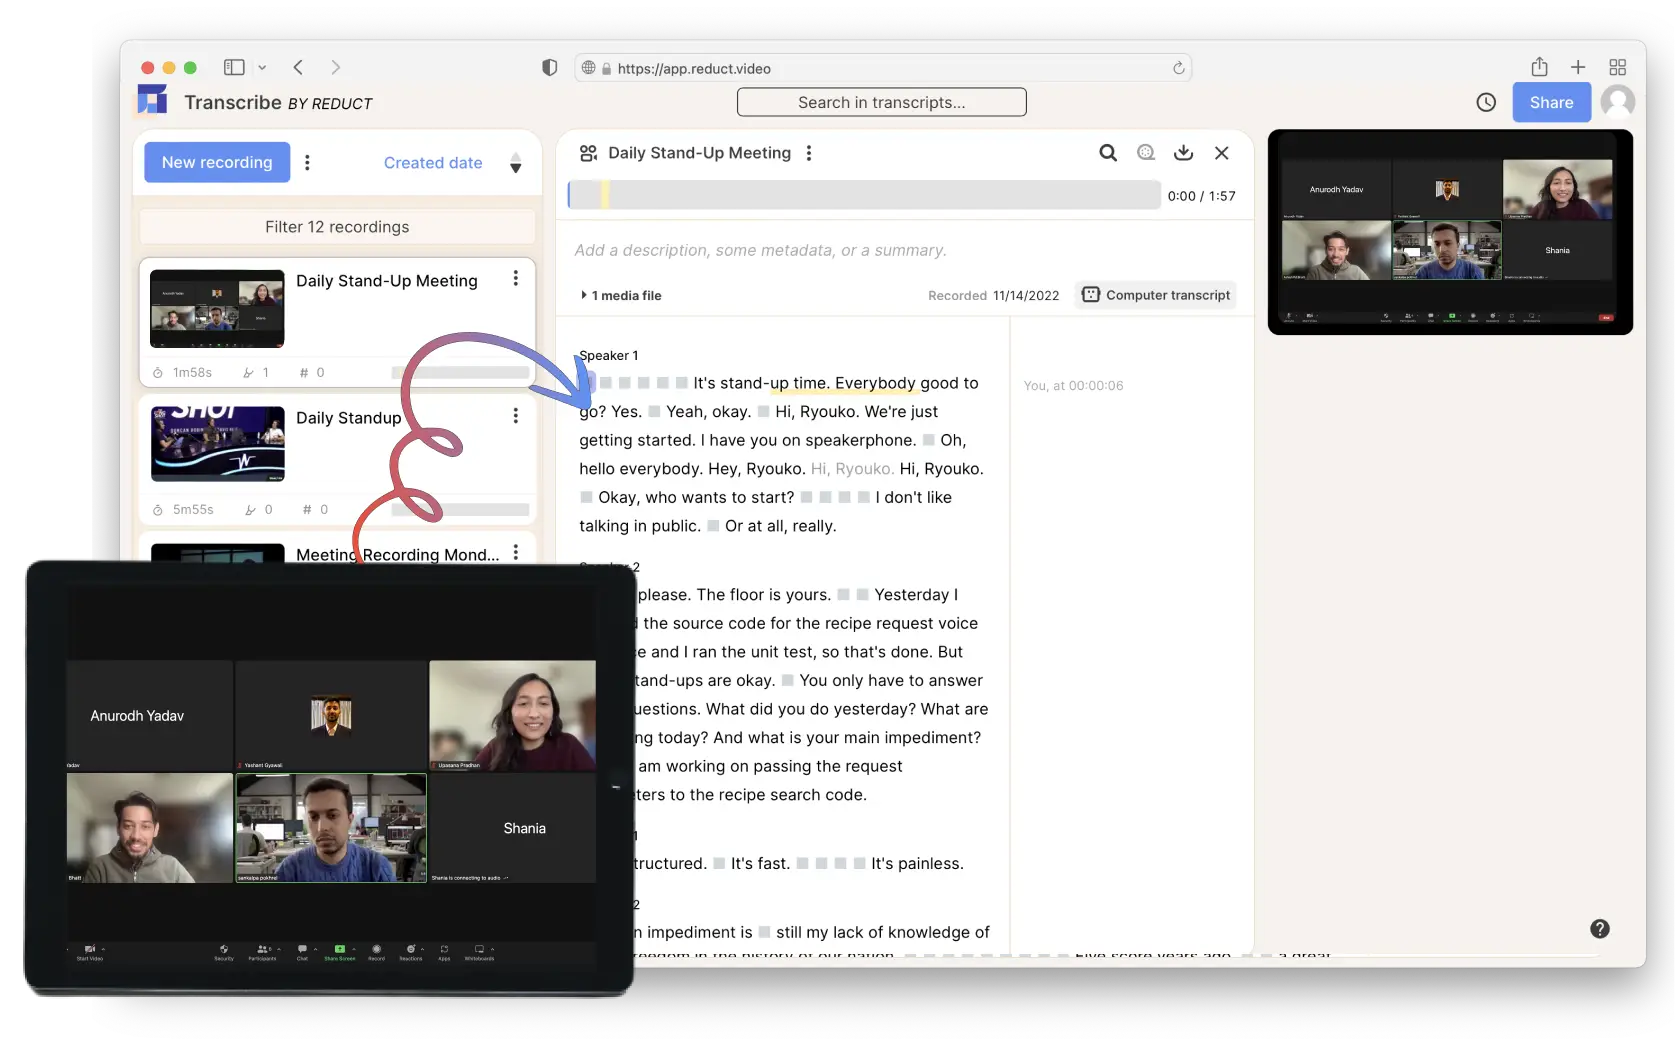Start a New recording
Image resolution: width=1675 pixels, height=1046 pixels.
click(217, 162)
